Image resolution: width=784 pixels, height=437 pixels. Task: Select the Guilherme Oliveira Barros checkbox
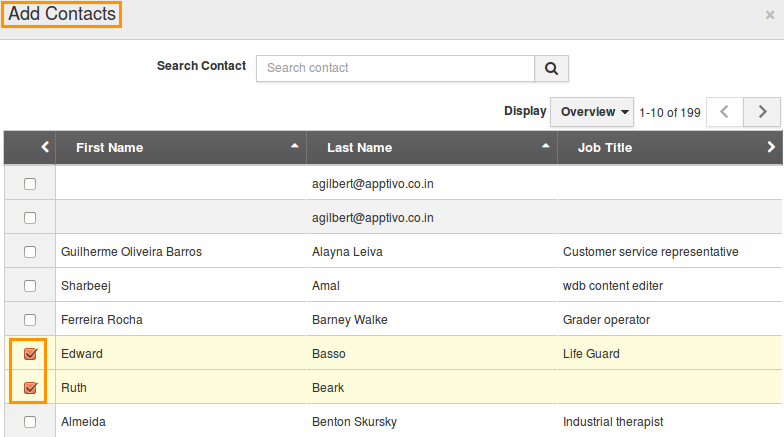(x=30, y=252)
